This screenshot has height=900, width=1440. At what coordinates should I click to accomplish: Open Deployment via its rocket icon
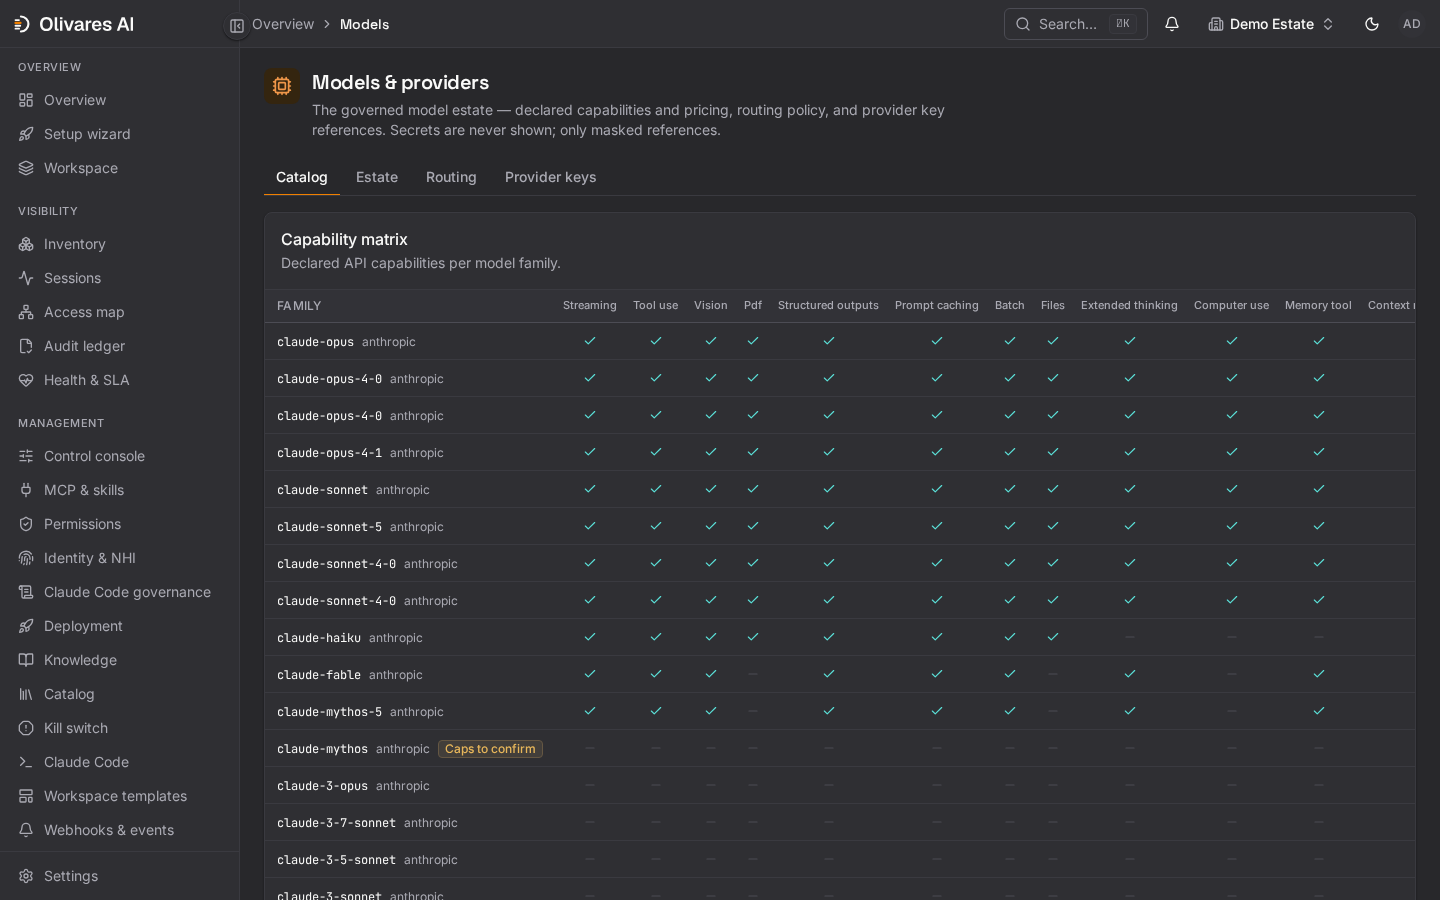pos(26,626)
